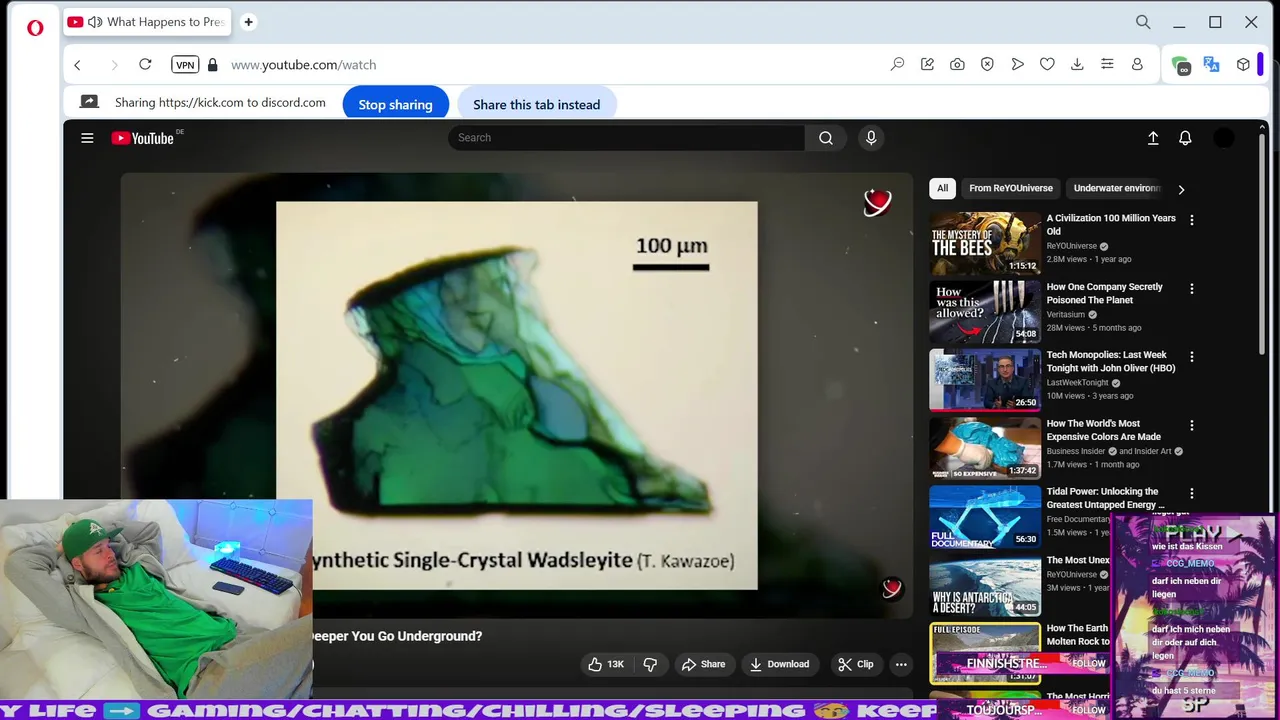Screen dimensions: 1280x720
Task: Open more actions menu under video
Action: [901, 664]
